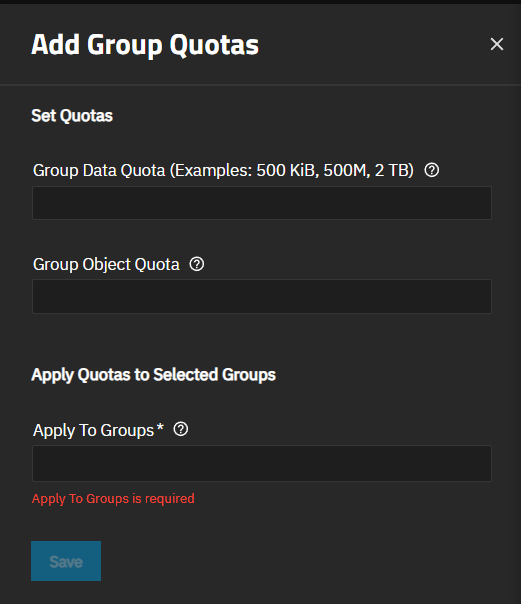Focus the Group Object Quota input field
Viewport: 521px width, 604px height.
tap(262, 296)
